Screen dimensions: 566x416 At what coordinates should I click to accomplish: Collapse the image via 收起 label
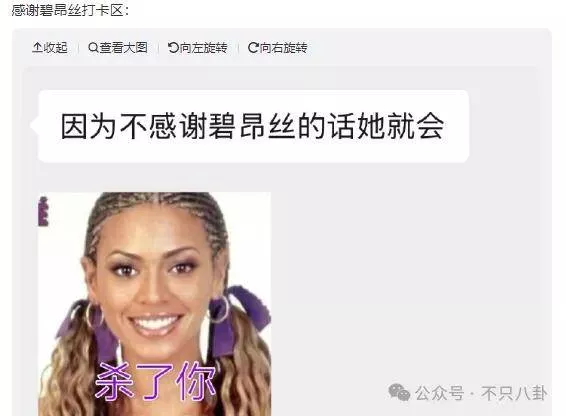(x=55, y=47)
